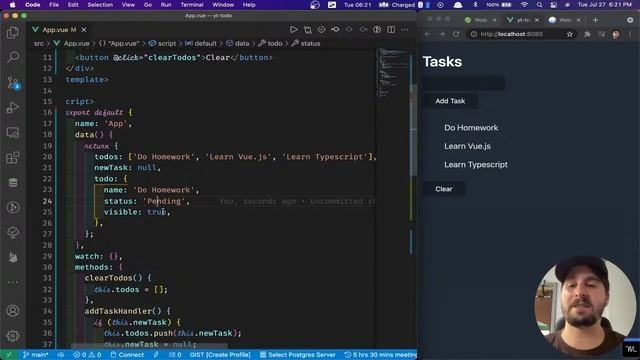Click the Learn Typescript task item

tap(476, 164)
